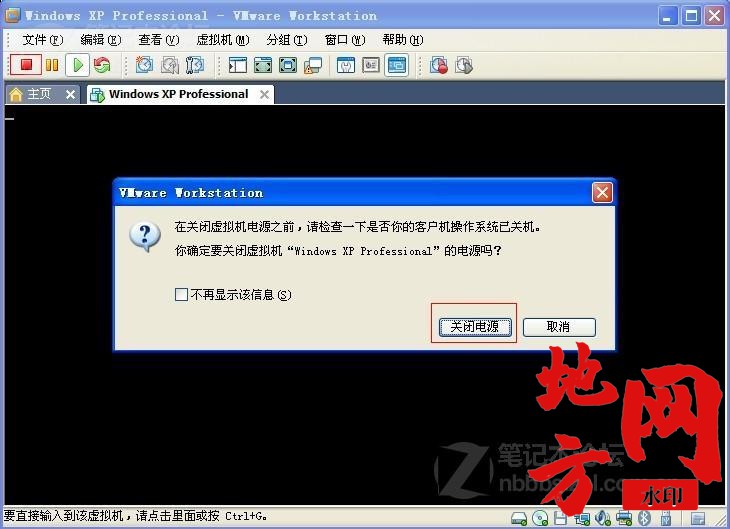This screenshot has height=529, width=730.
Task: Click the 取消 button
Action: (559, 327)
